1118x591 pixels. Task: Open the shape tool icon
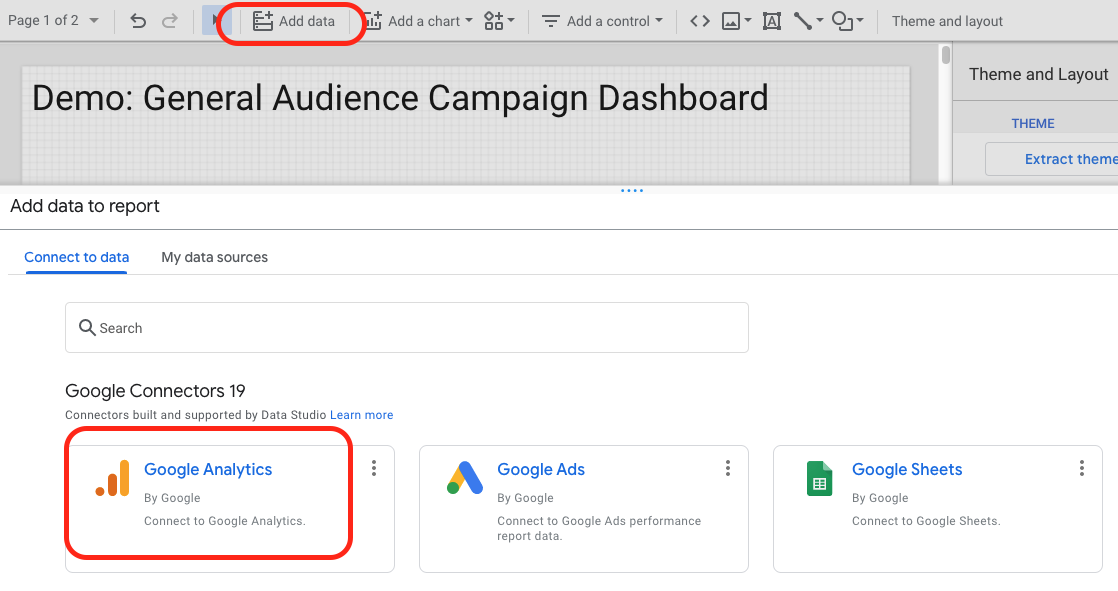[847, 21]
